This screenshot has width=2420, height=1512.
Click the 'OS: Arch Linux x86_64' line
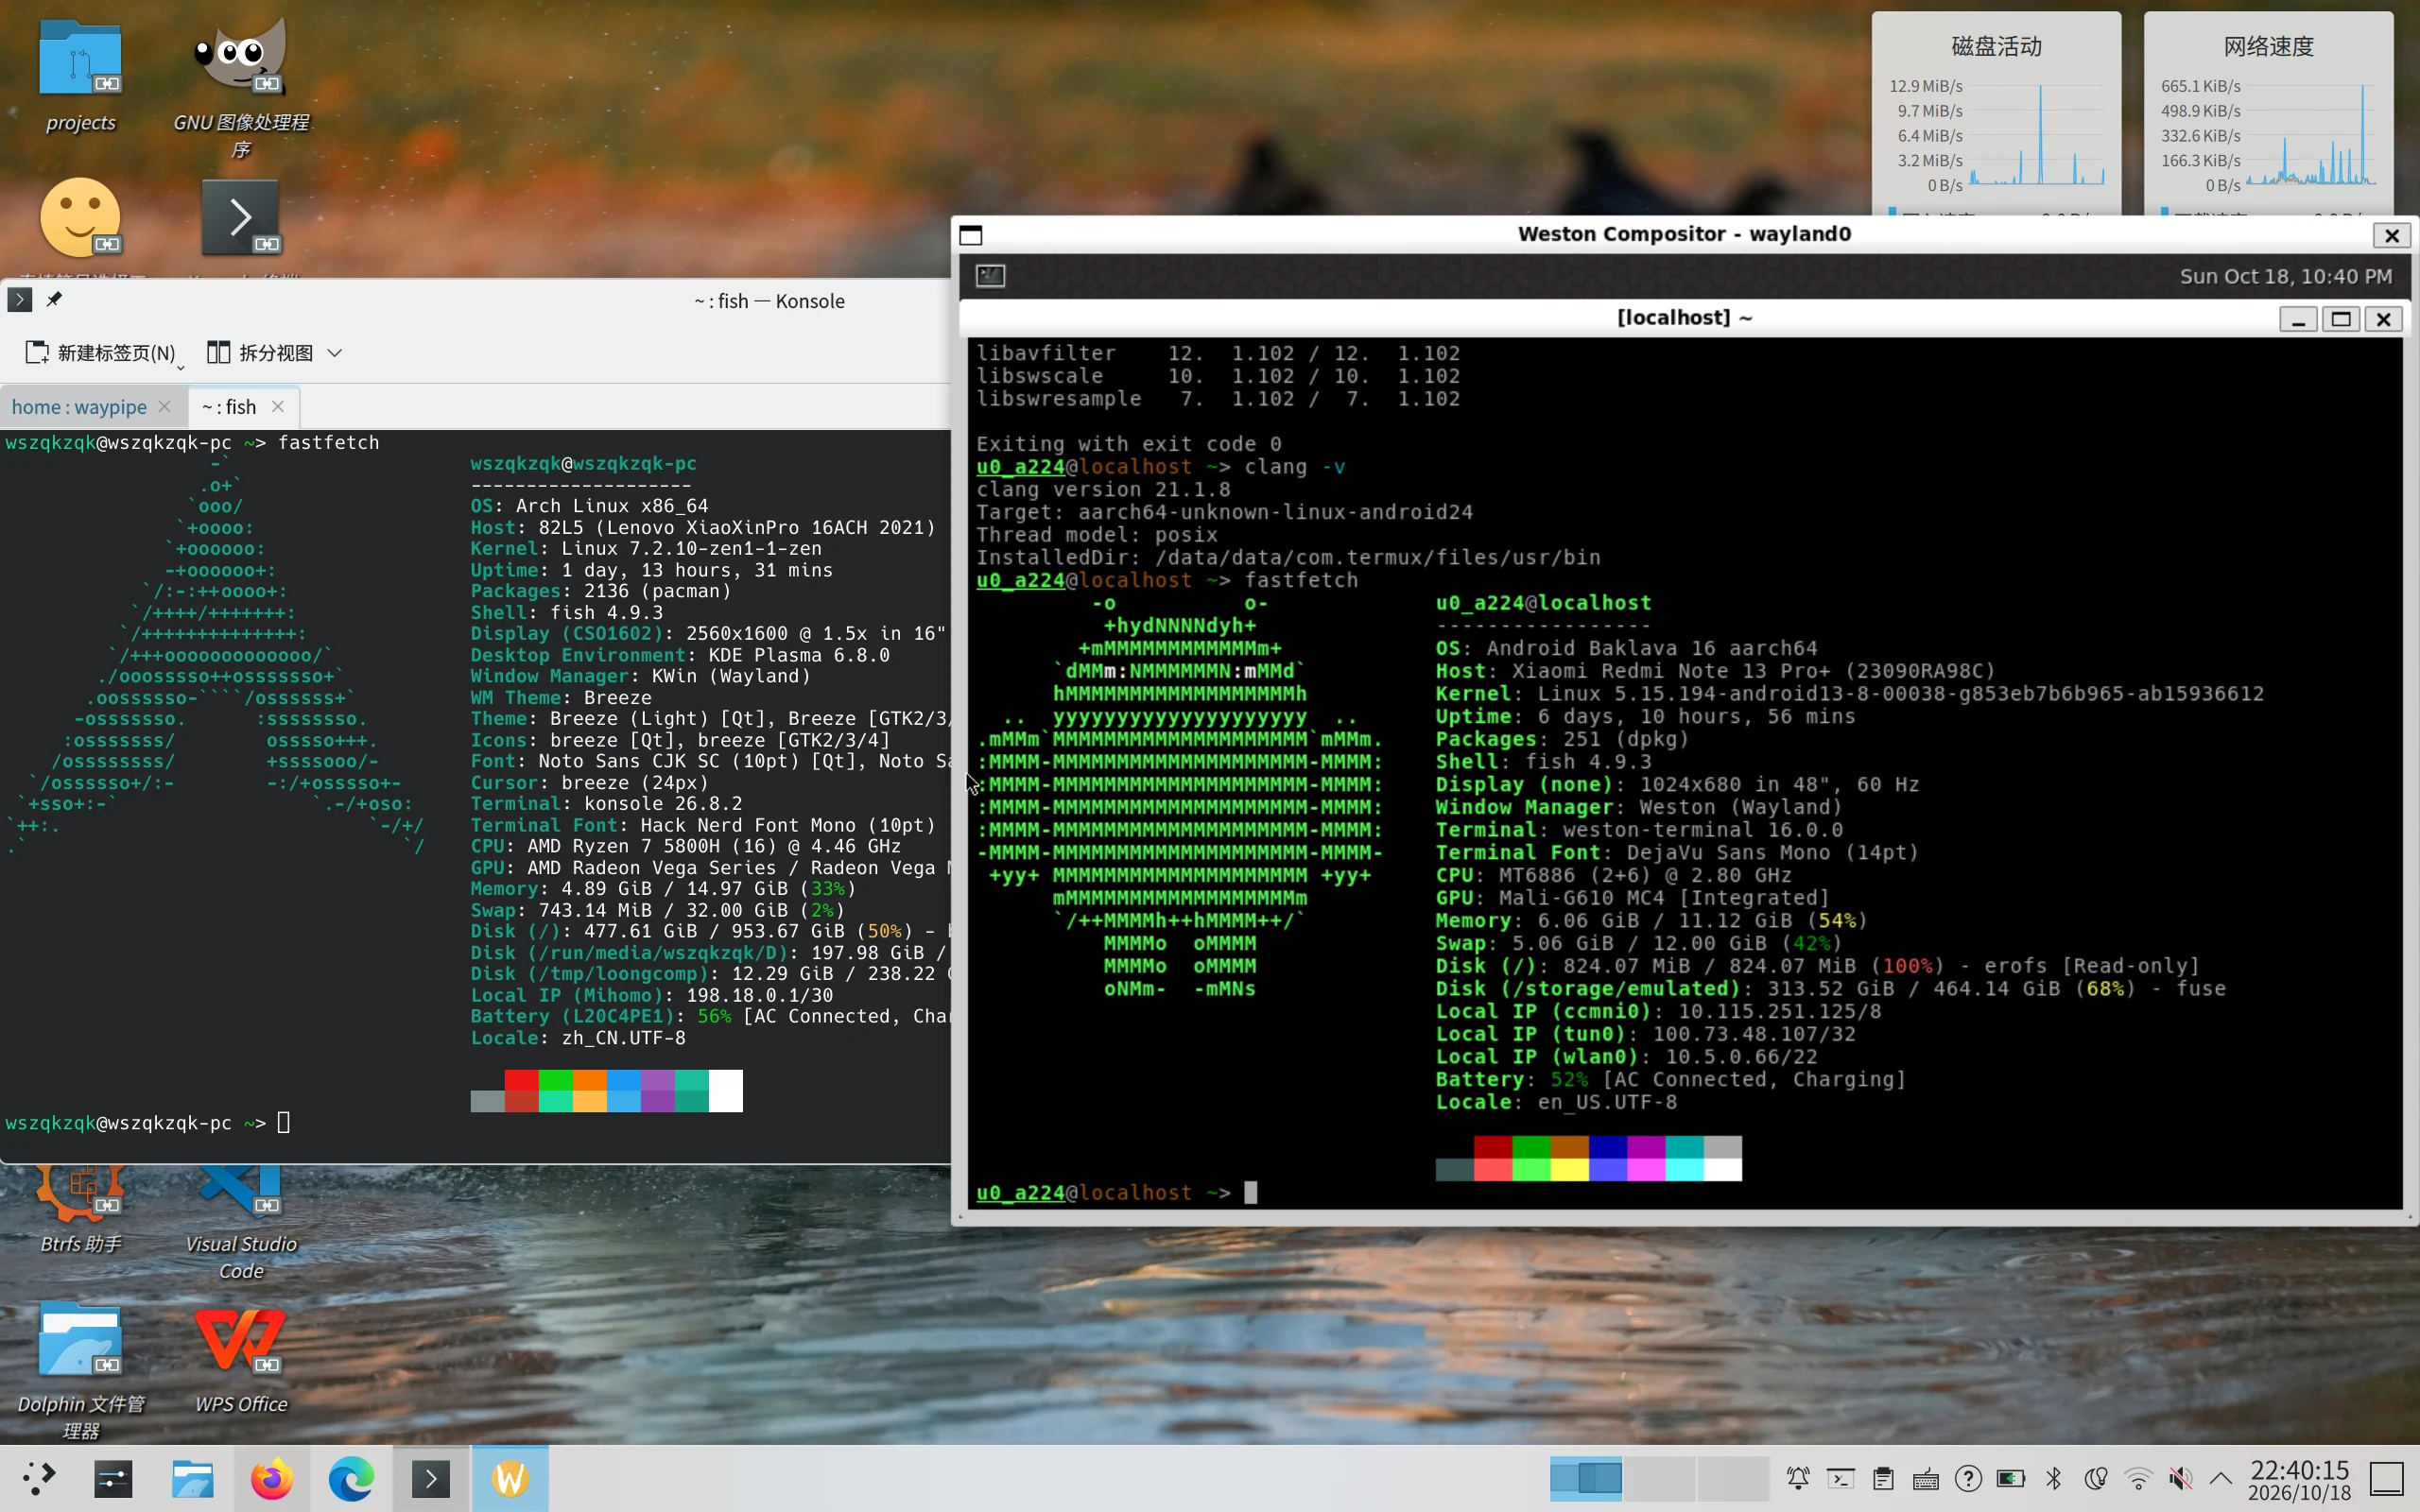click(589, 506)
